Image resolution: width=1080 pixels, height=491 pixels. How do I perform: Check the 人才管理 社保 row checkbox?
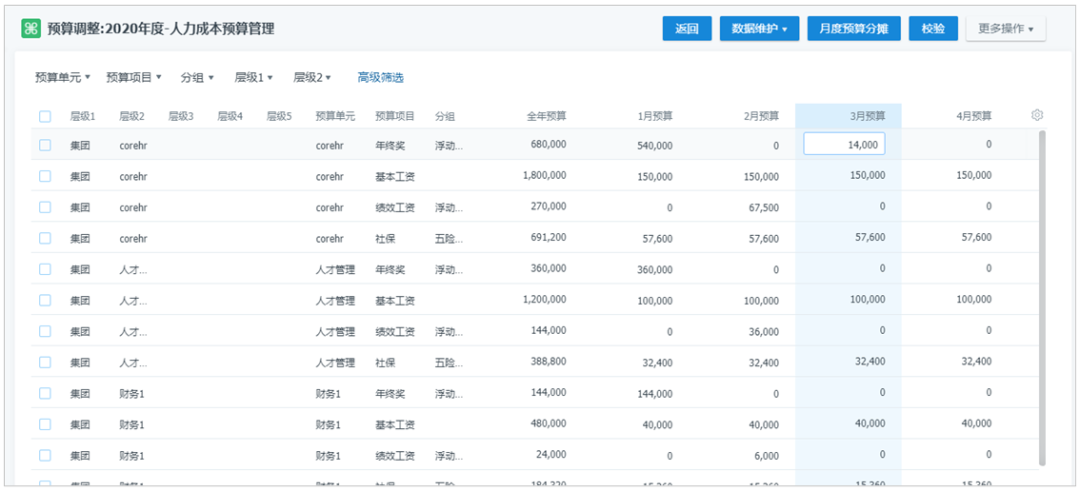(45, 362)
